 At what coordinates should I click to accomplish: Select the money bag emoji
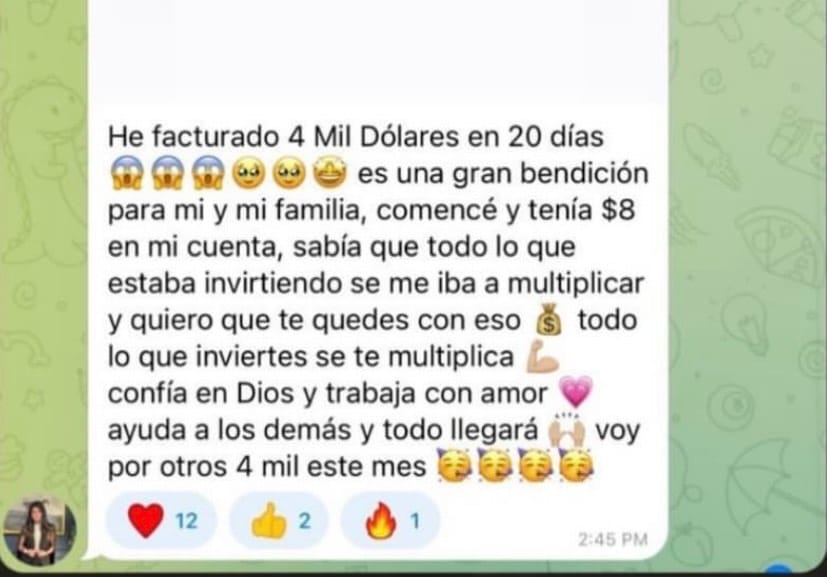click(x=549, y=320)
